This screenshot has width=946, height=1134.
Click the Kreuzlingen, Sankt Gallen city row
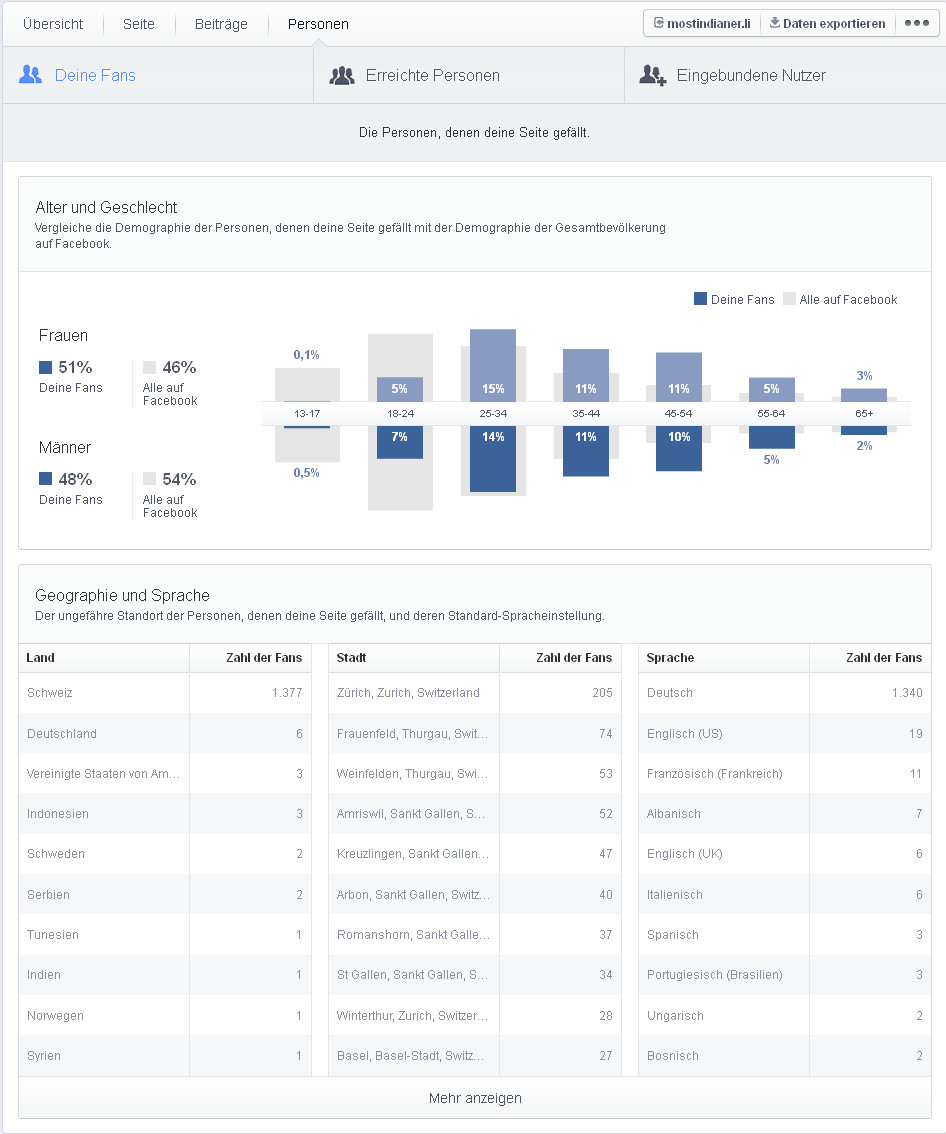pyautogui.click(x=475, y=854)
